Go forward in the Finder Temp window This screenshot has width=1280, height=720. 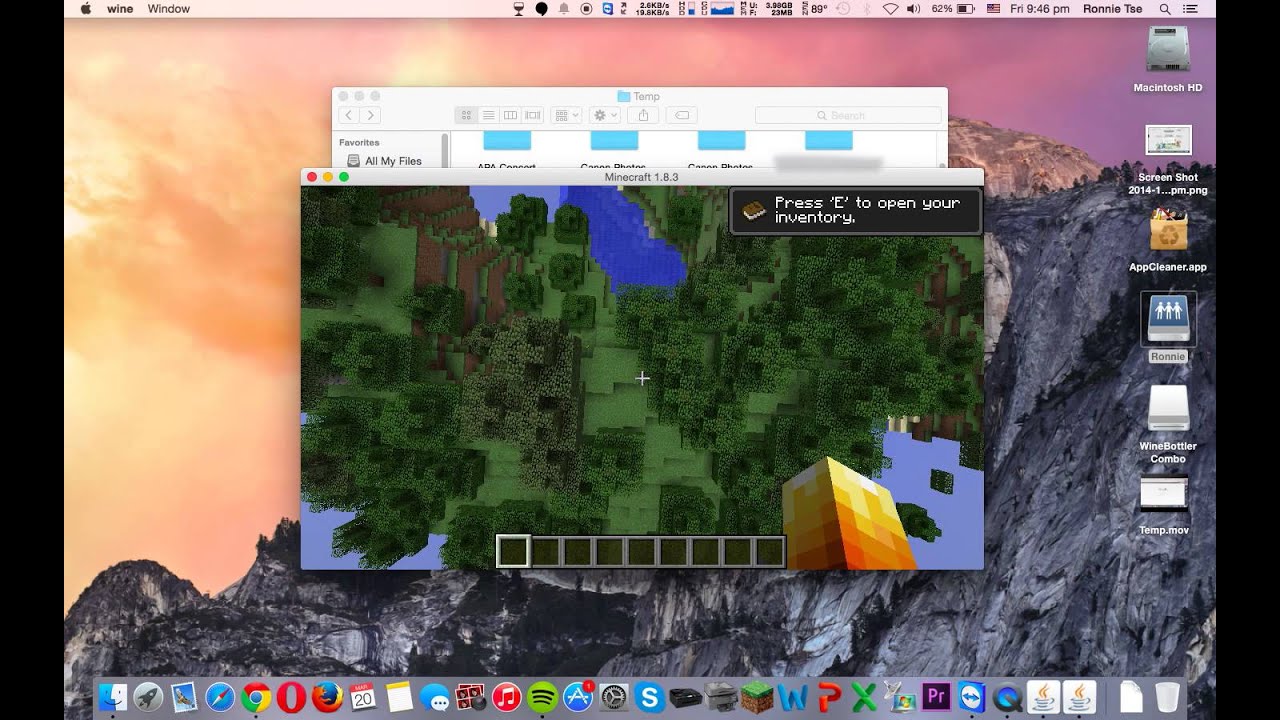coord(370,116)
